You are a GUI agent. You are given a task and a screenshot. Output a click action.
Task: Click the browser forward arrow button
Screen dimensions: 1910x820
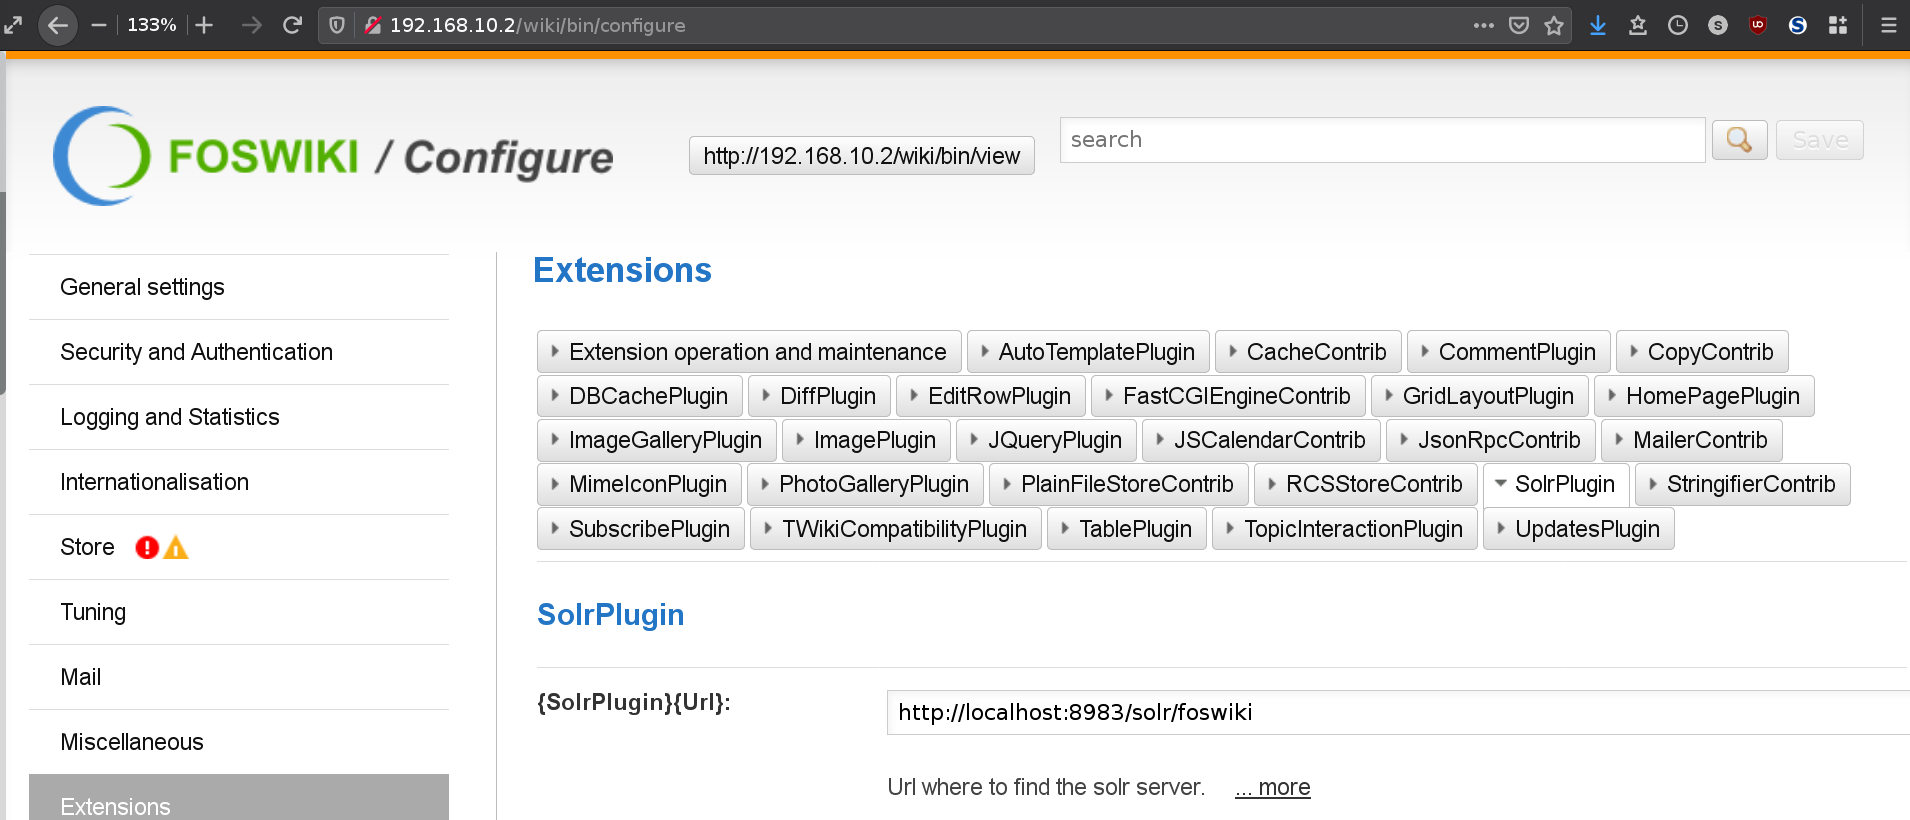251,25
